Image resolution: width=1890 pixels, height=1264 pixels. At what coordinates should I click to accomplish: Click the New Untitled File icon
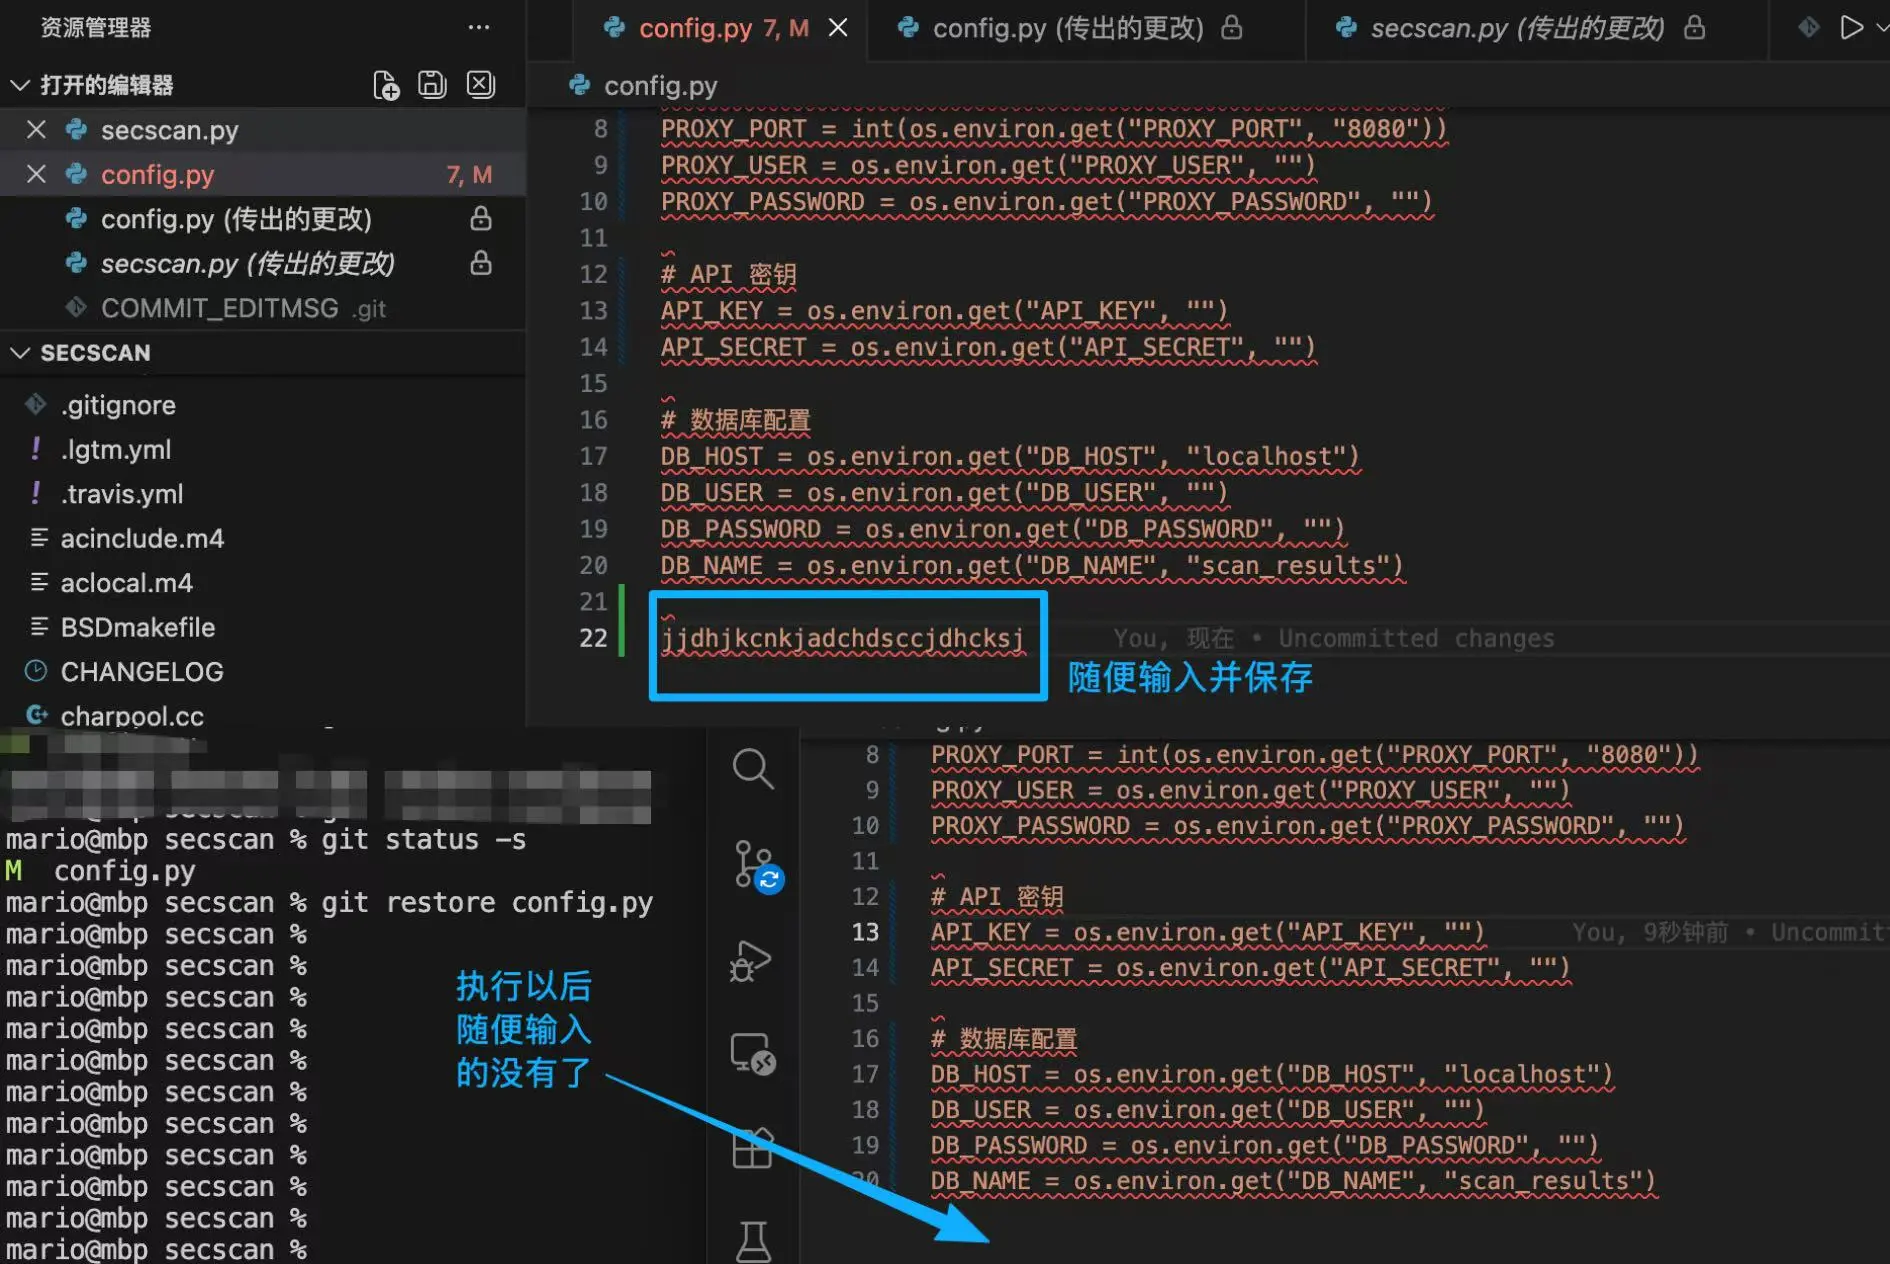[386, 85]
